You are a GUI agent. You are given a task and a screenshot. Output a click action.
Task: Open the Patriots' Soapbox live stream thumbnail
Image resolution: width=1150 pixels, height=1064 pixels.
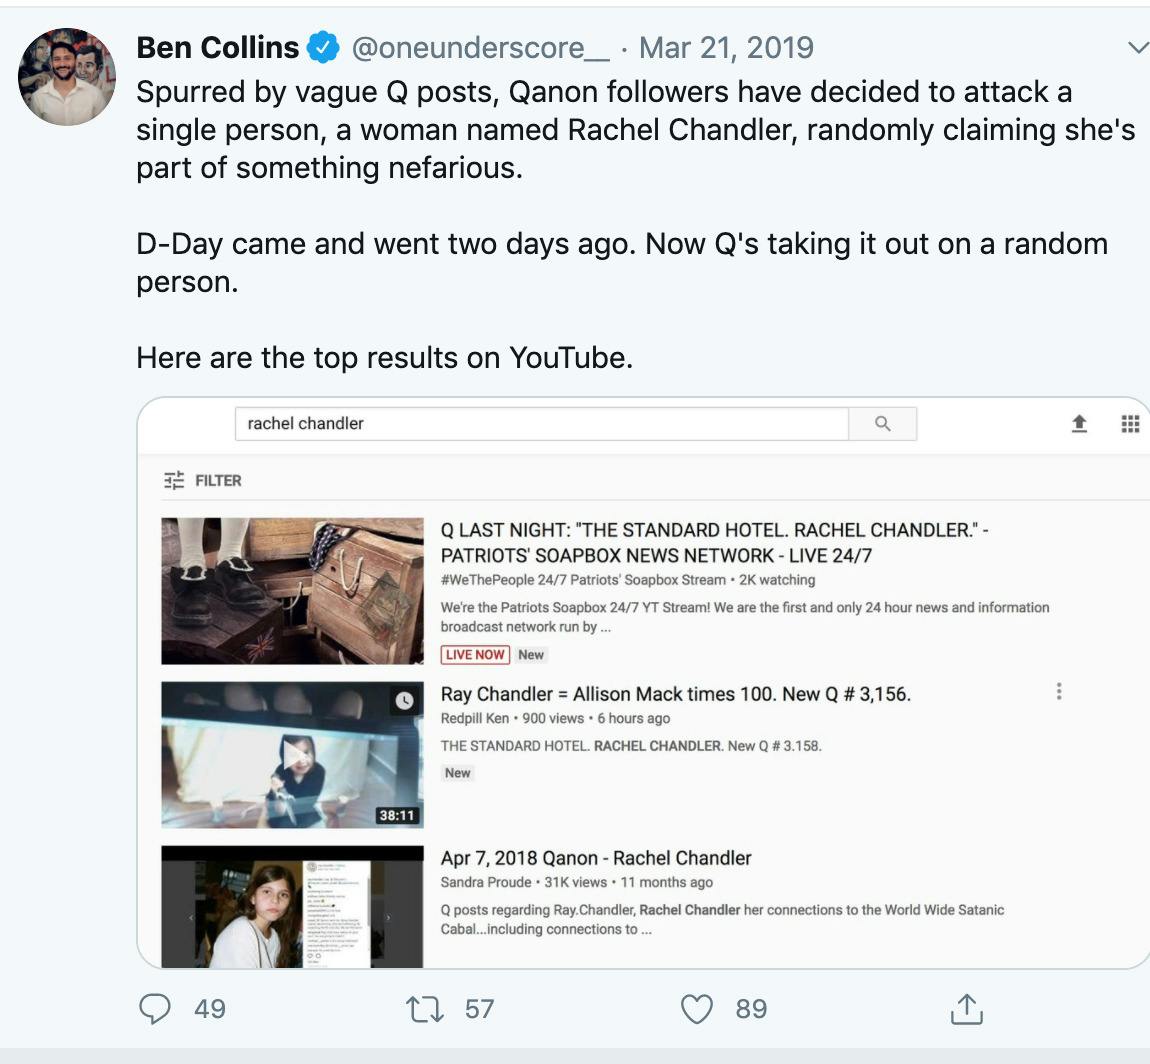[x=293, y=591]
